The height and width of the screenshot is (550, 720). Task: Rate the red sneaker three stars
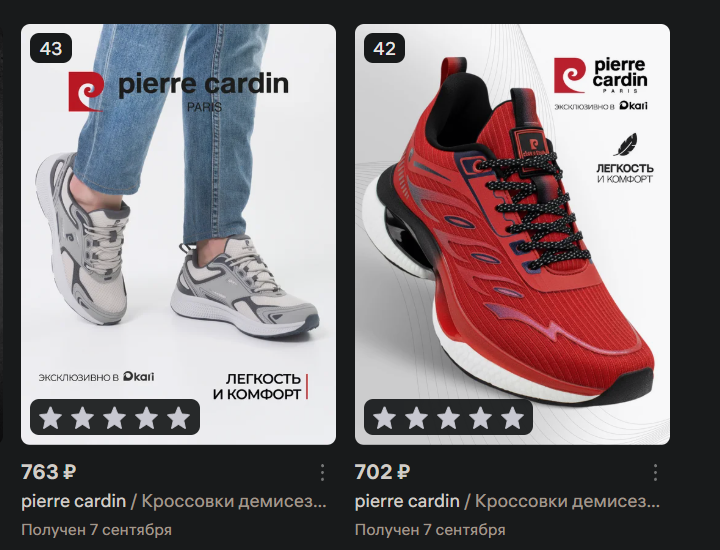coord(449,418)
